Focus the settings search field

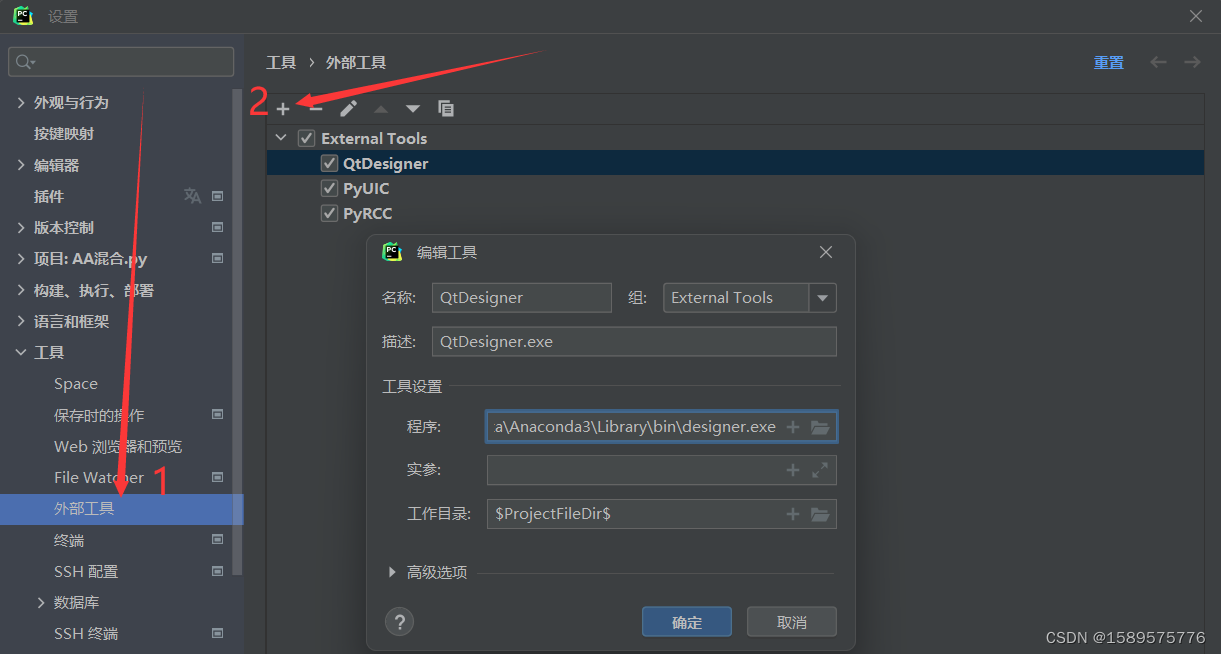tap(121, 62)
